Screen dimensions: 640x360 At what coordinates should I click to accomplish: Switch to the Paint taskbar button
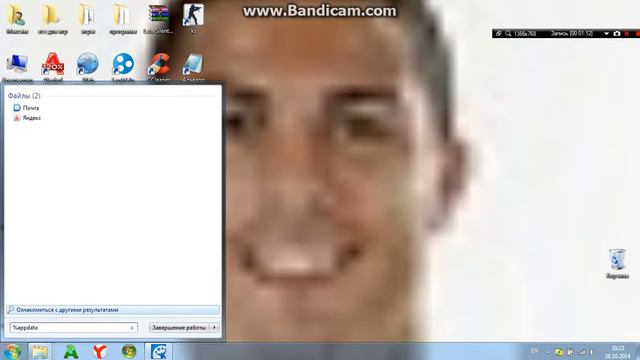(158, 351)
